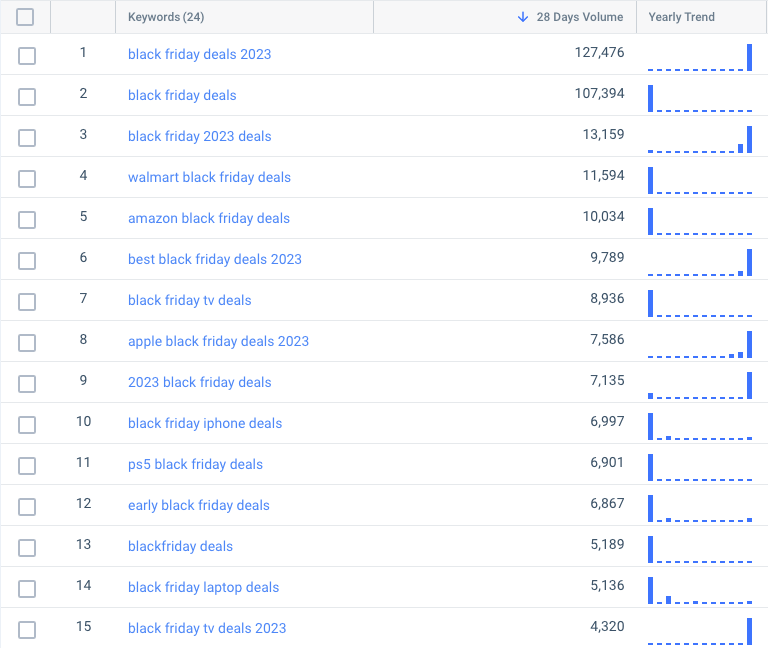Tick the best black friday deals 2023 checkbox

tap(27, 261)
